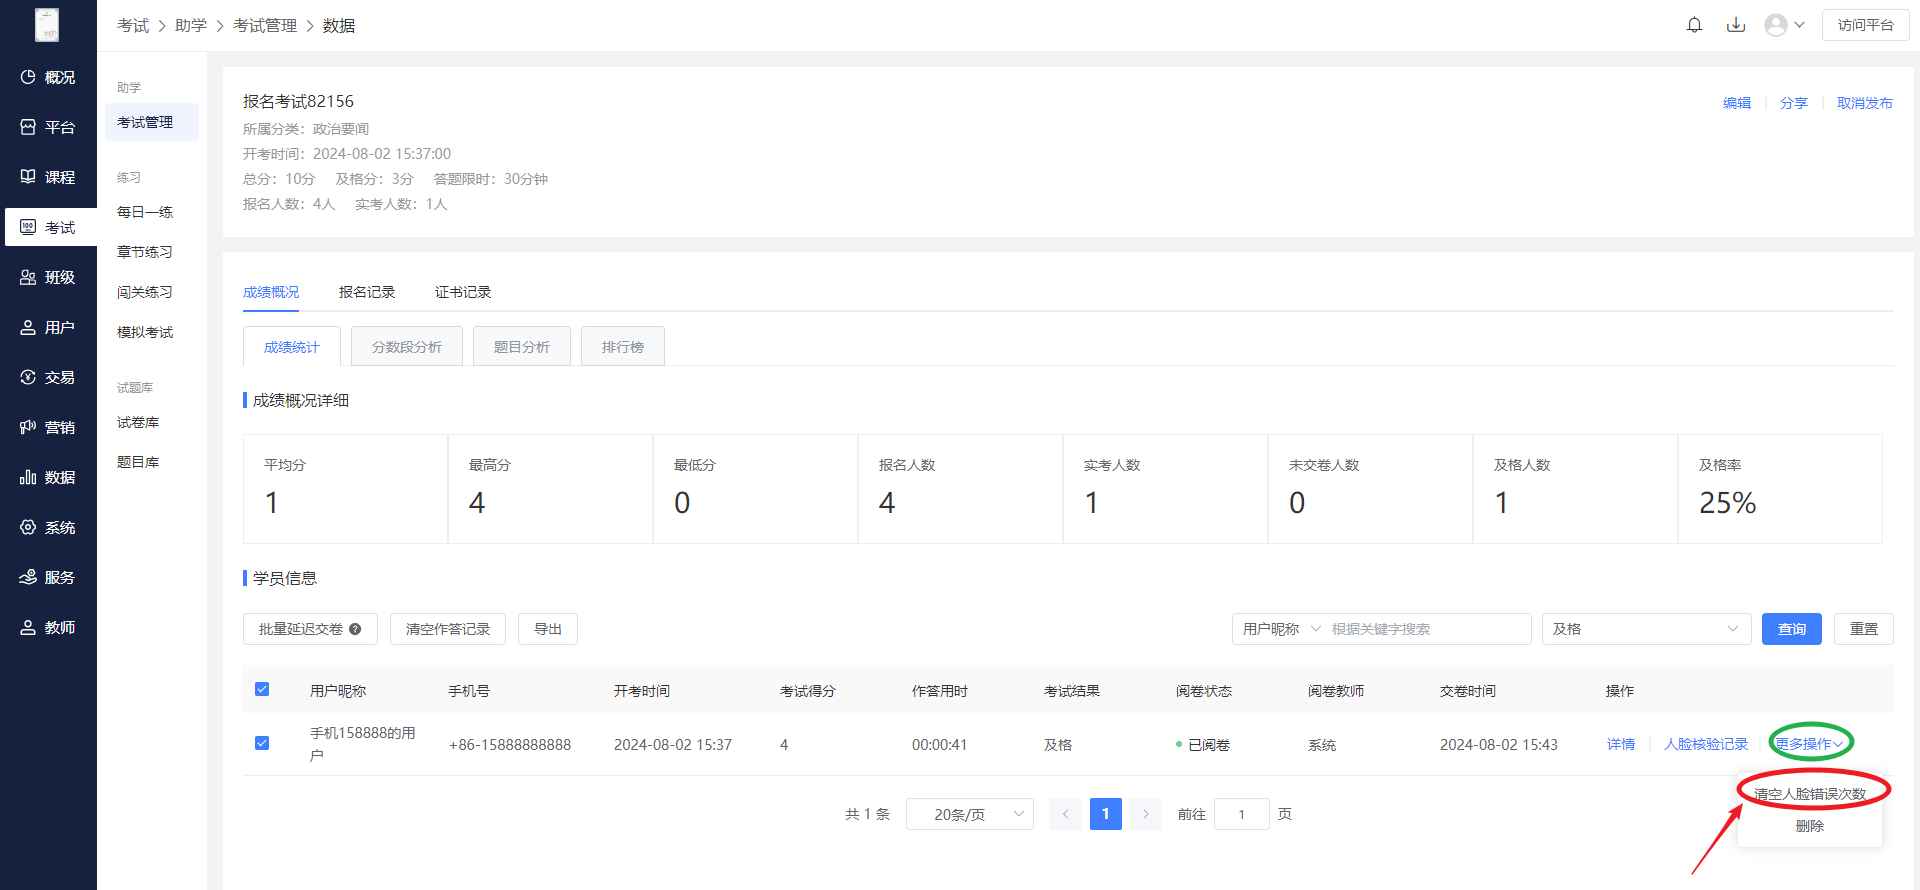The image size is (1920, 890).
Task: Uncheck the row for 手机158888的用户
Action: coord(262,743)
